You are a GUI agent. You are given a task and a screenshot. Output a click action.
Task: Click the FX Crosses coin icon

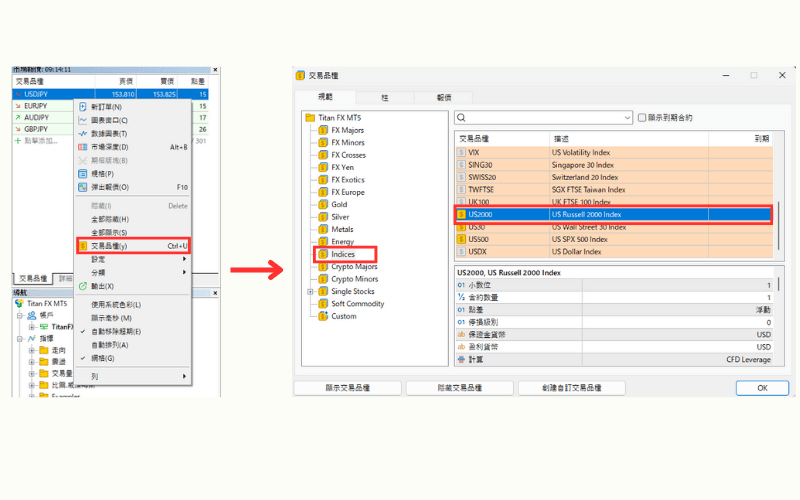[323, 155]
